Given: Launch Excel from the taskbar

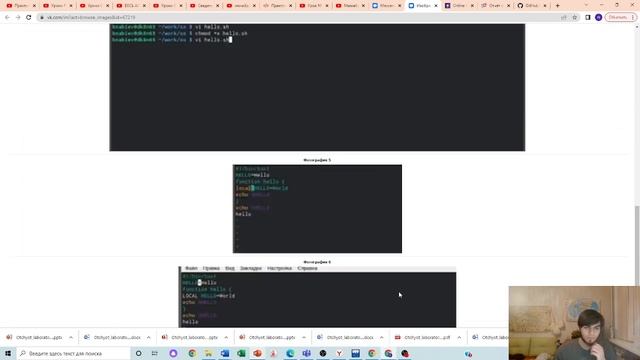Looking at the screenshot, I should click(241, 353).
